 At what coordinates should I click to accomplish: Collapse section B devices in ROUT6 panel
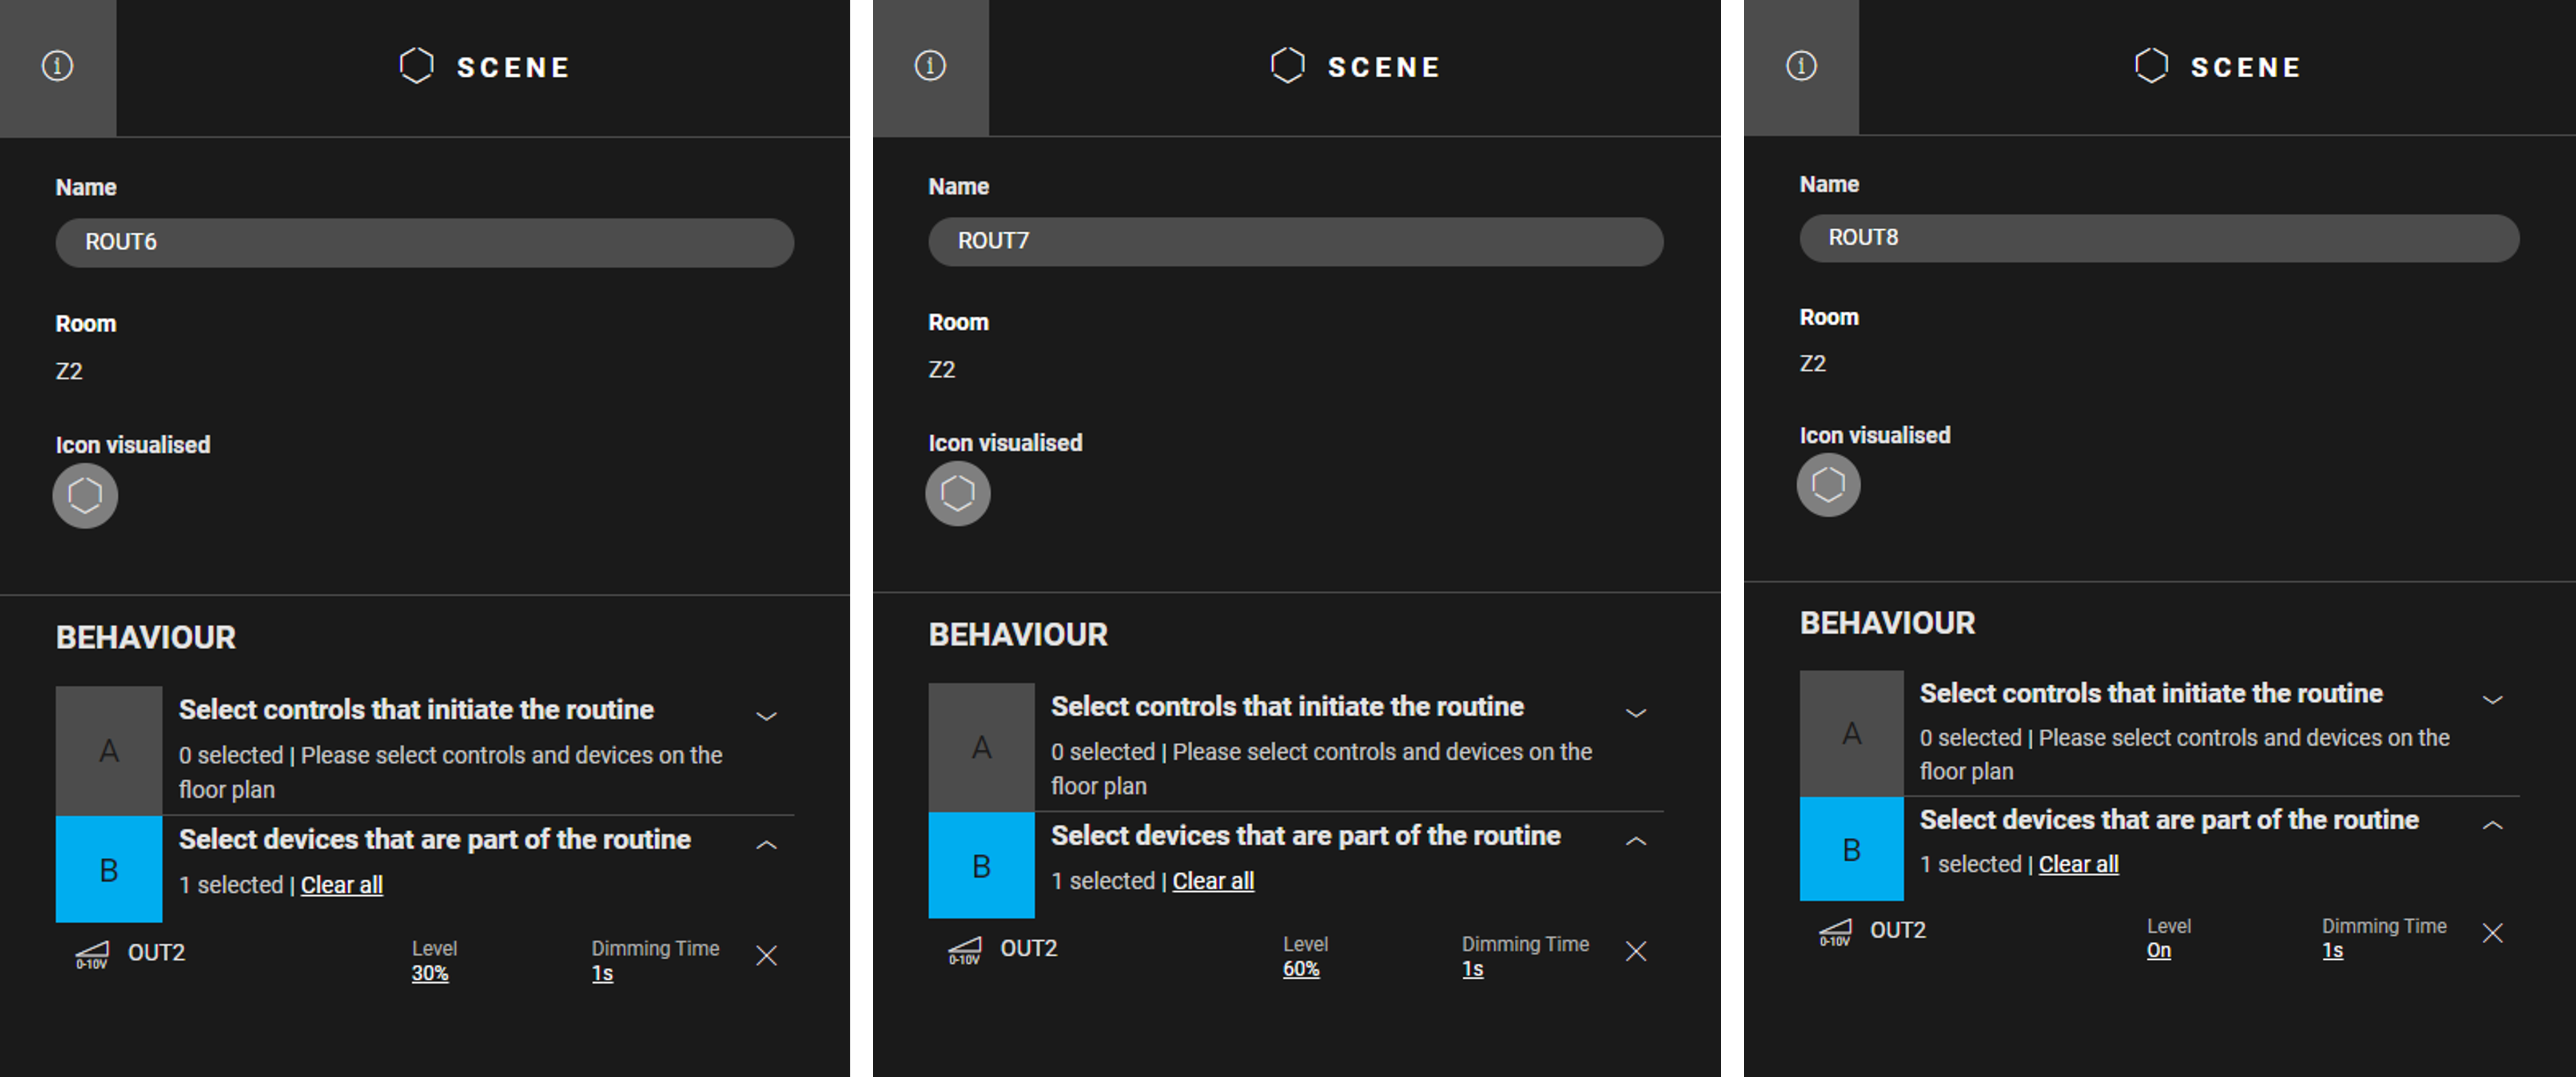click(766, 845)
